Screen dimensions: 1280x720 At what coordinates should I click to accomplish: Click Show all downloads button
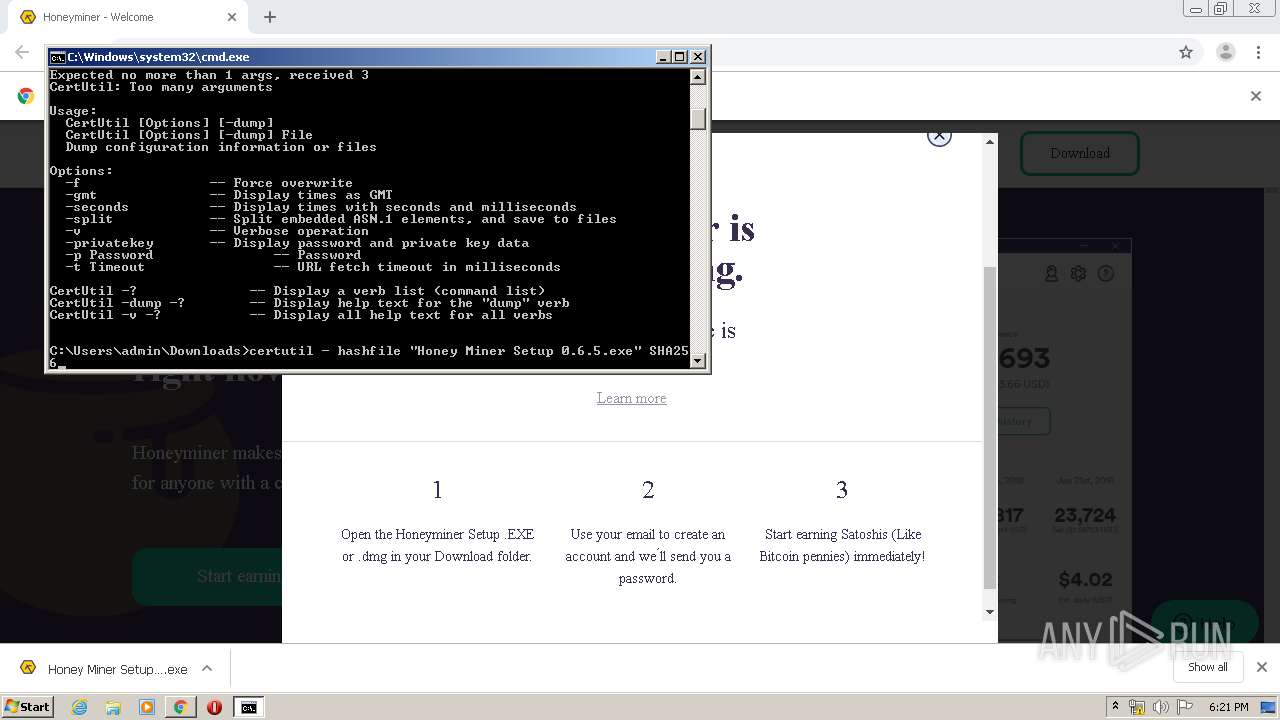point(1208,667)
